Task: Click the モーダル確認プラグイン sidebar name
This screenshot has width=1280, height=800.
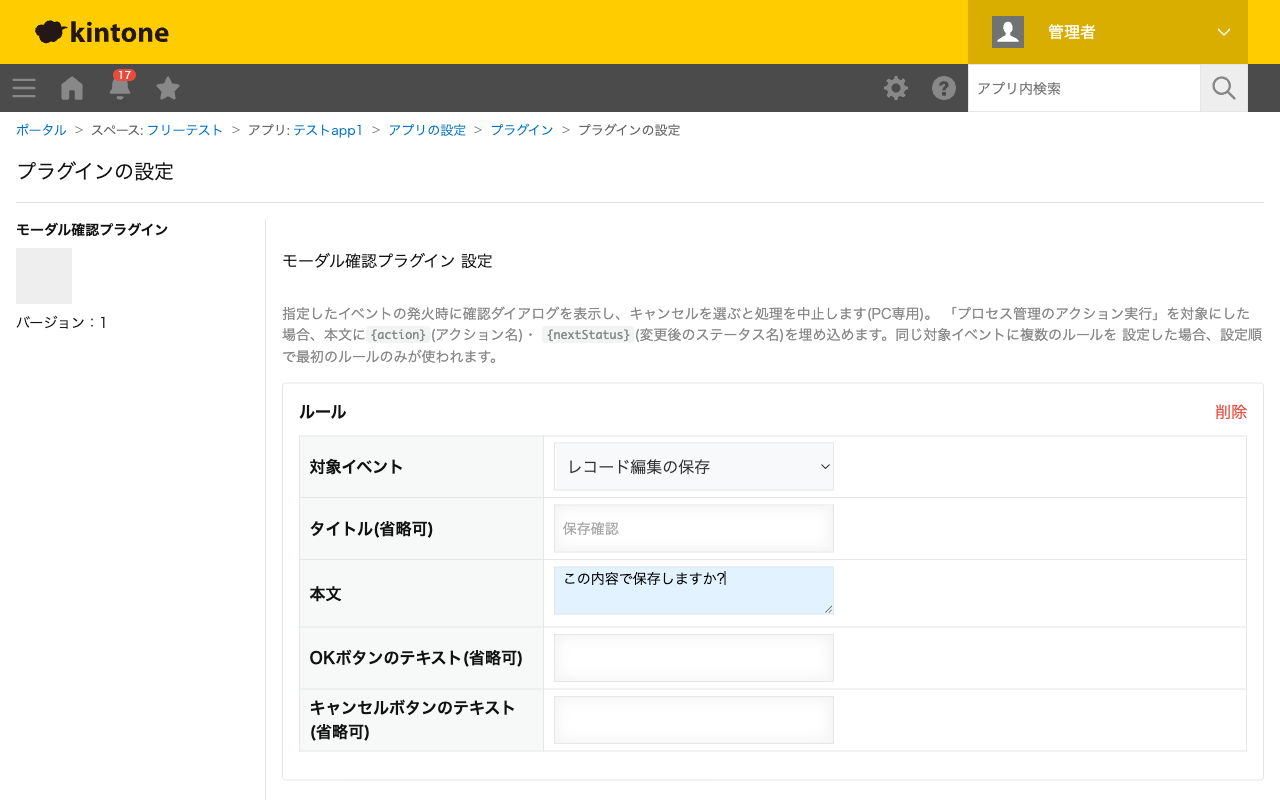Action: tap(92, 230)
